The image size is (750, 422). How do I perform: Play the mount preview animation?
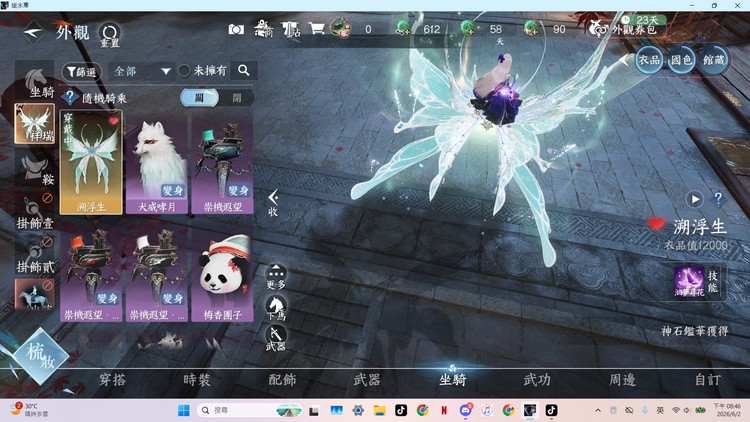(695, 199)
